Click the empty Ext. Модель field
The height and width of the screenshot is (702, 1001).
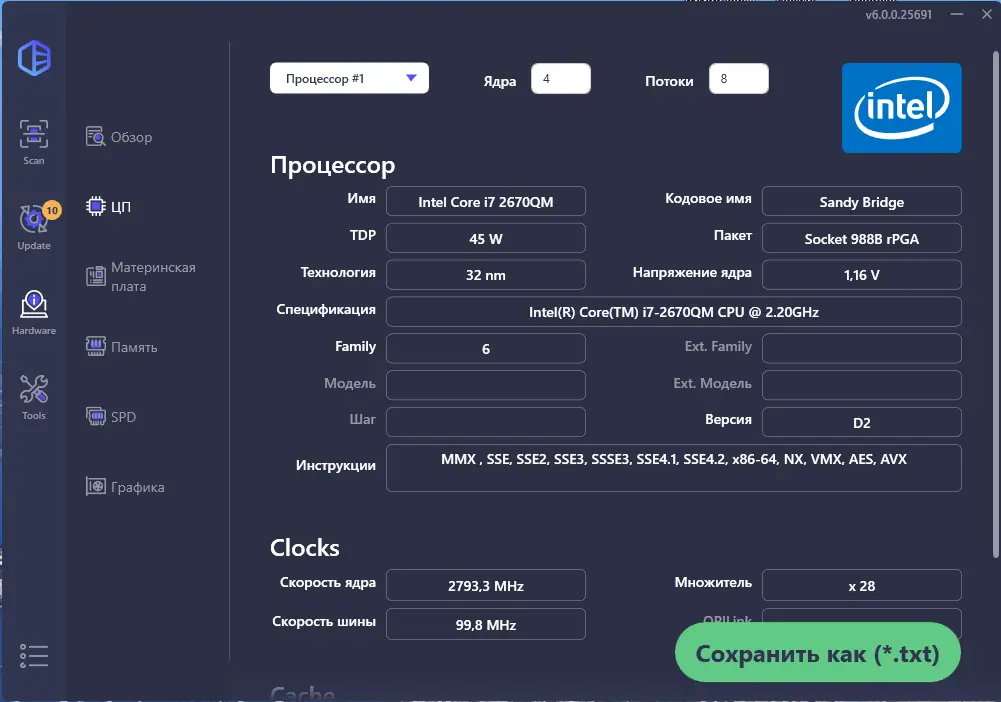point(862,385)
